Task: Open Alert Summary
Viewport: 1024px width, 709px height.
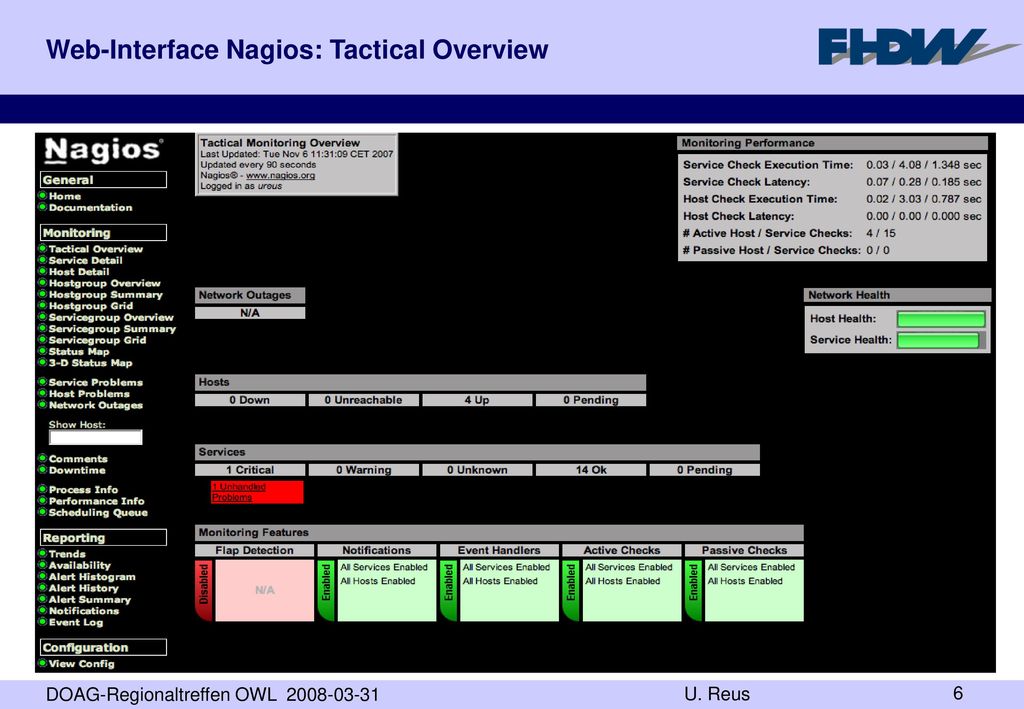Action: click(x=89, y=599)
